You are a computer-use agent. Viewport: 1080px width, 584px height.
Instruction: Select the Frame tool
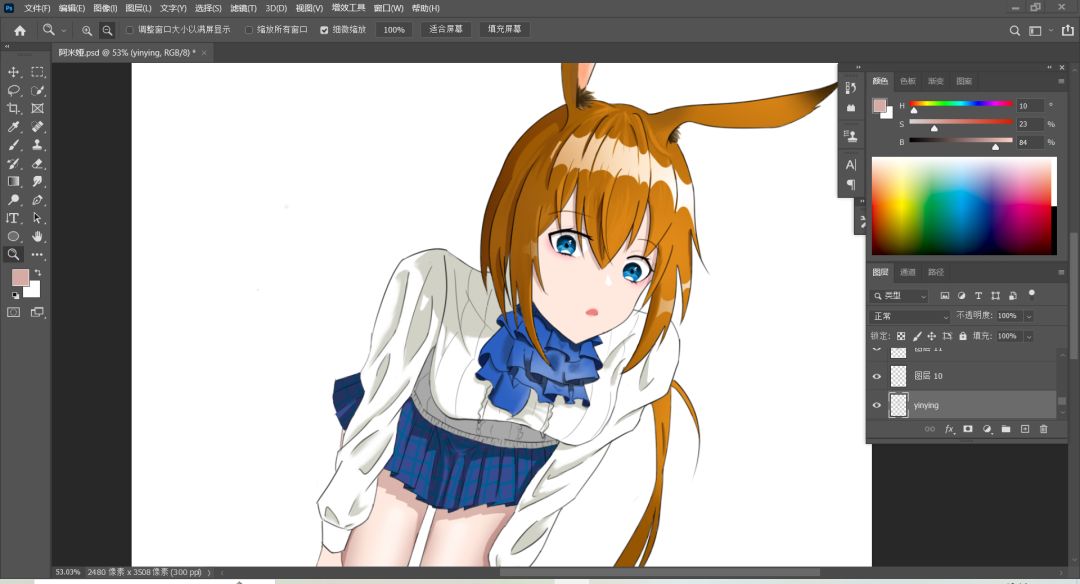pos(38,108)
